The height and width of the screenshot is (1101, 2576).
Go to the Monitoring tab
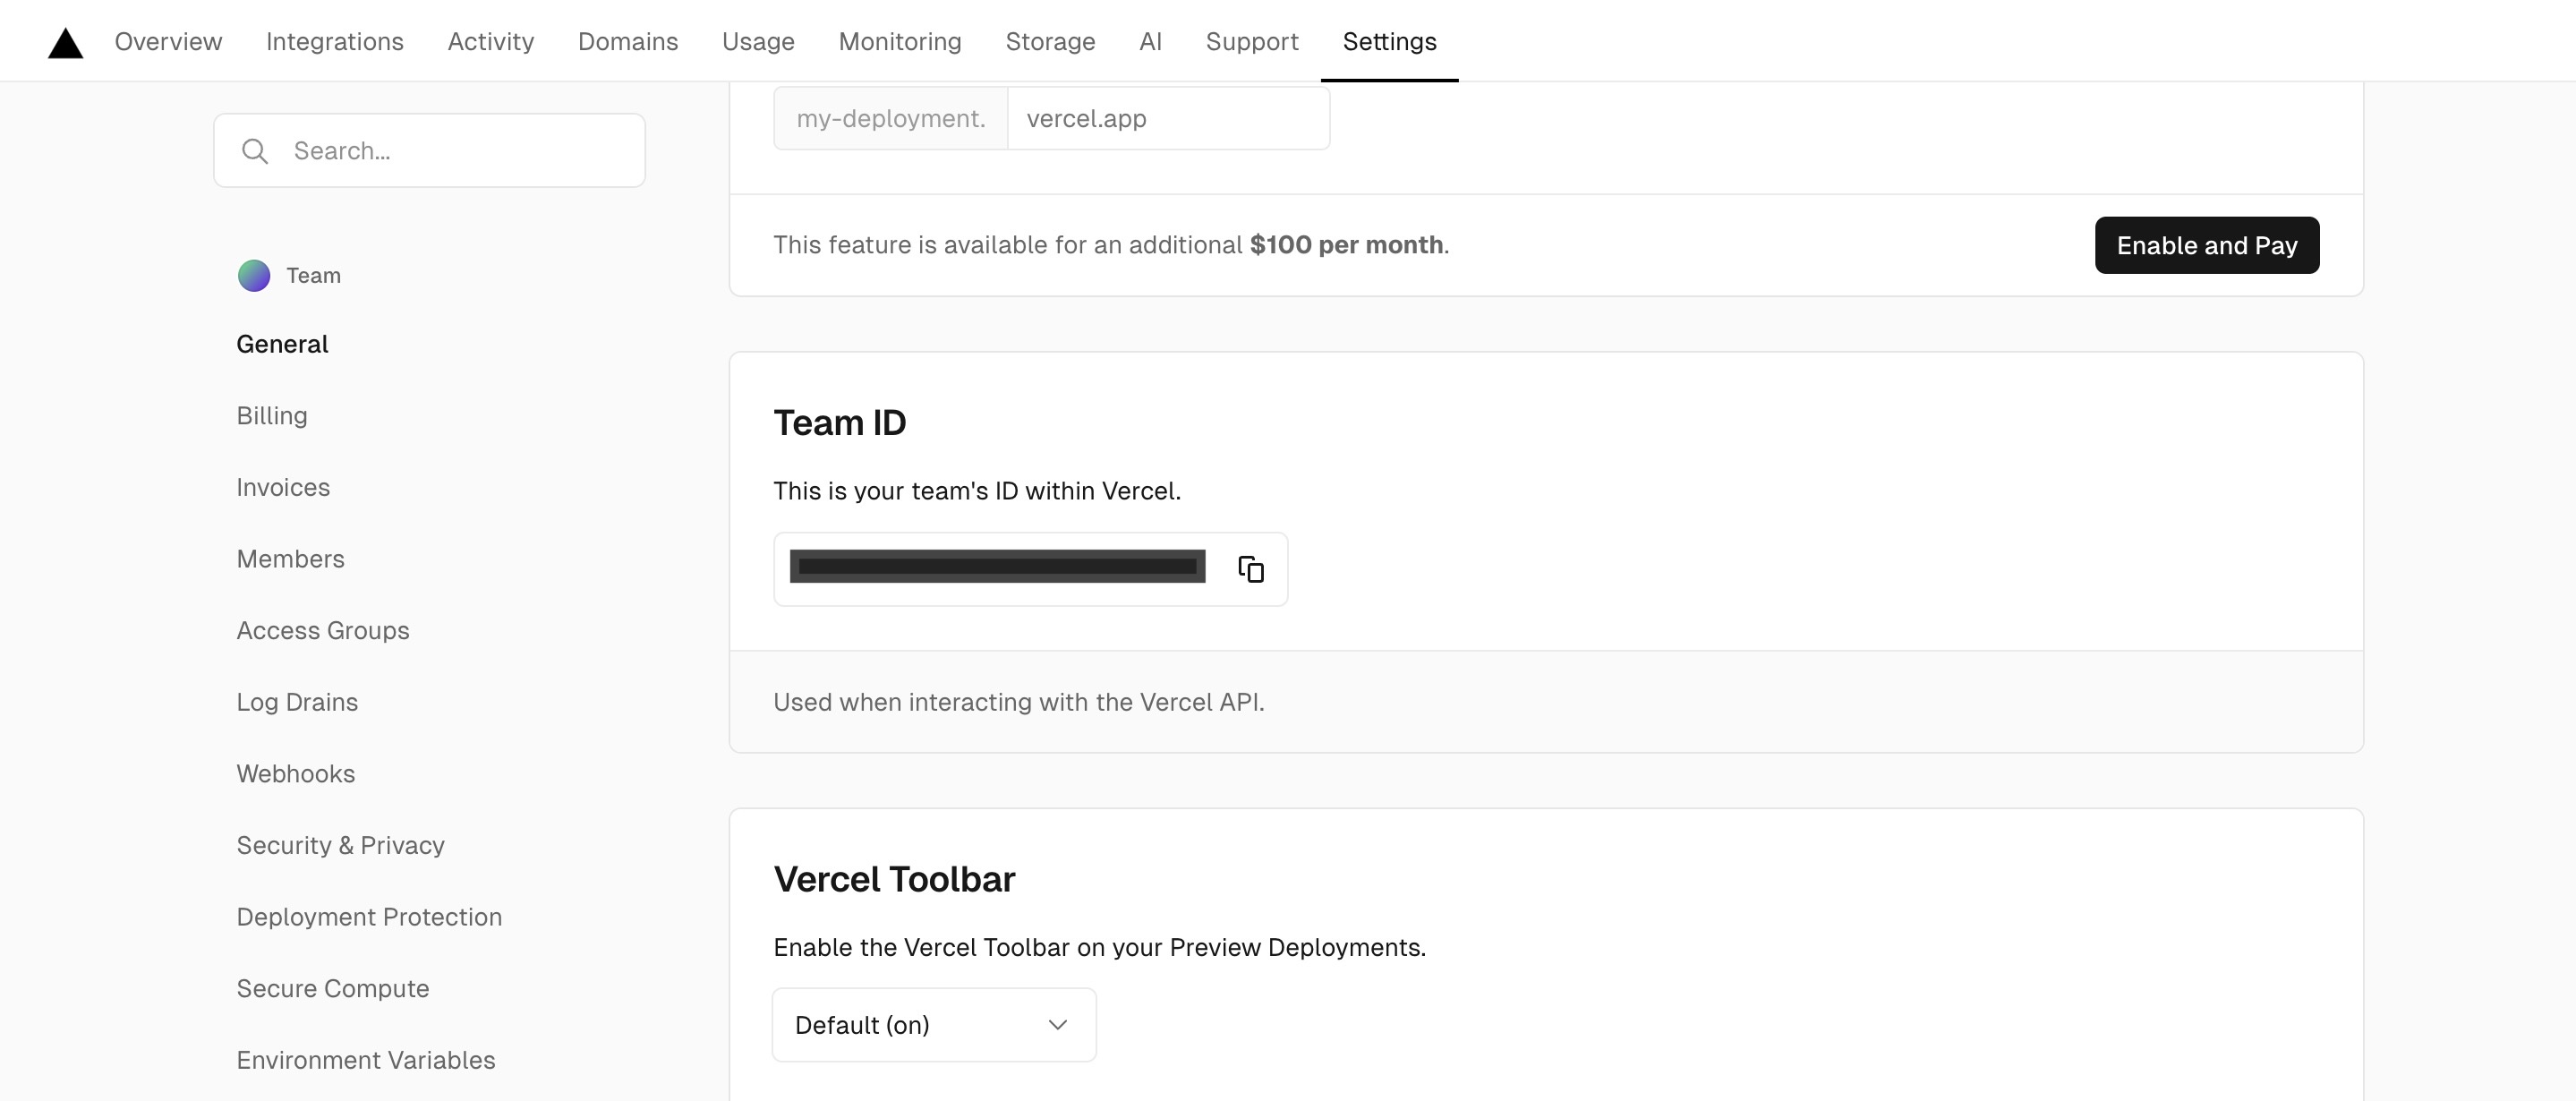point(899,41)
